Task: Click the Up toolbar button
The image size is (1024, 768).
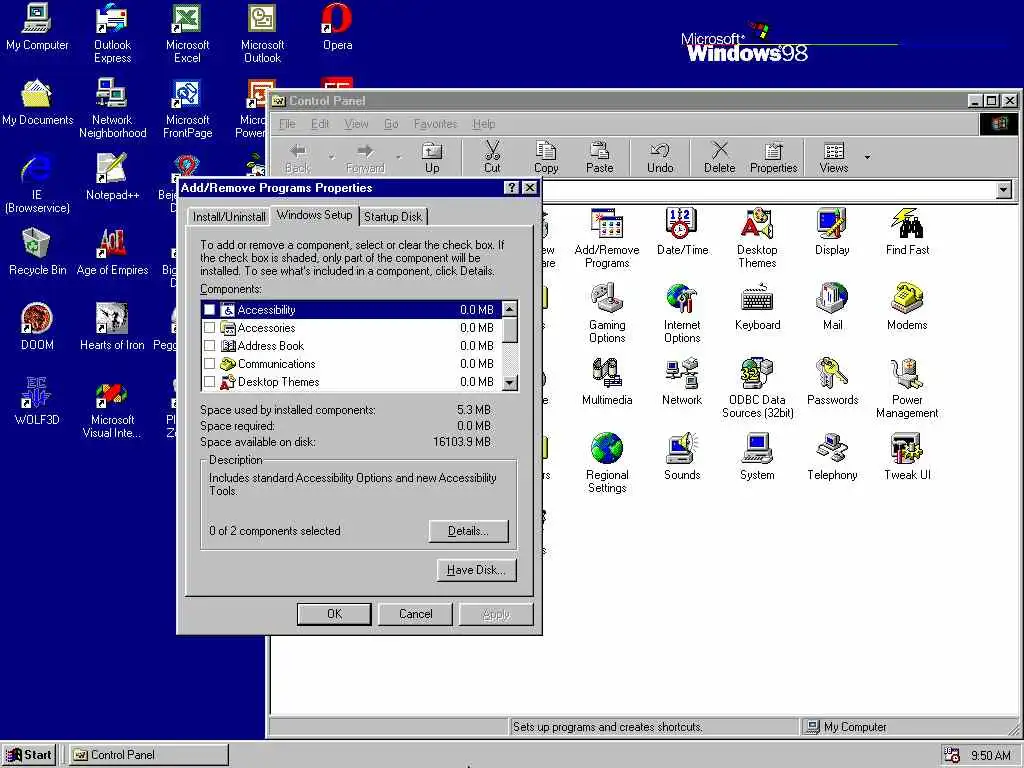Action: pyautogui.click(x=432, y=158)
